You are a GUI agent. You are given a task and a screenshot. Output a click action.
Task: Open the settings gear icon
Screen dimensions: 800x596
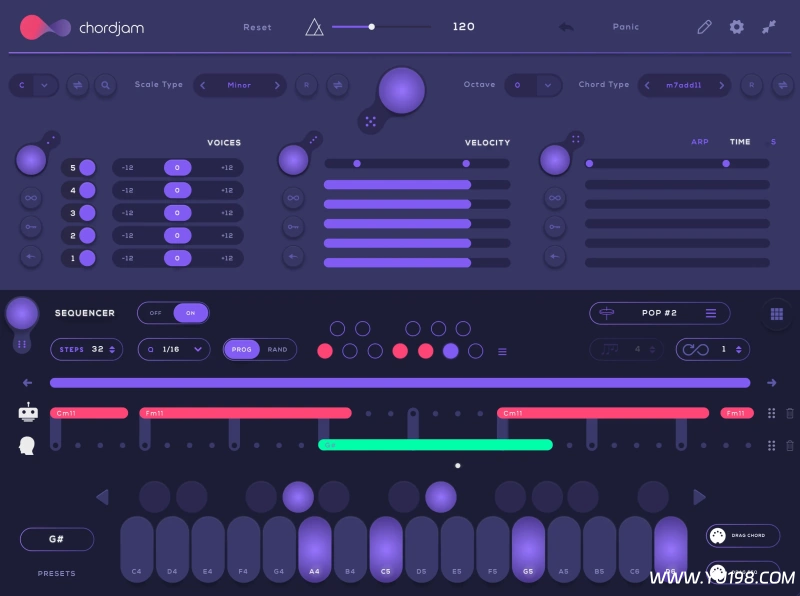737,27
